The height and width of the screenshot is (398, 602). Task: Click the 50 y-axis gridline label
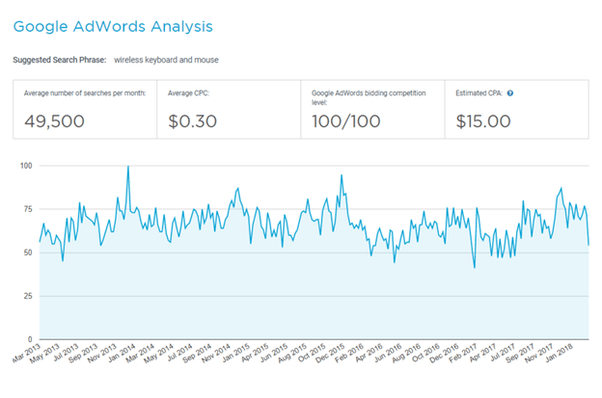28,253
